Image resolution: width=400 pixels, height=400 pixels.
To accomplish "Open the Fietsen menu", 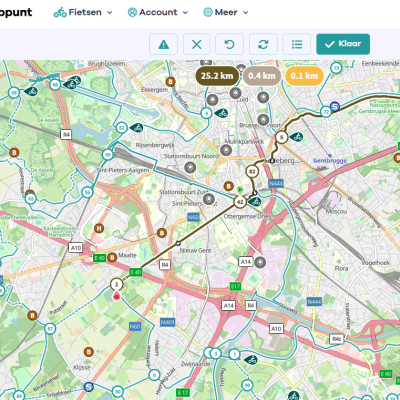I will (x=83, y=12).
